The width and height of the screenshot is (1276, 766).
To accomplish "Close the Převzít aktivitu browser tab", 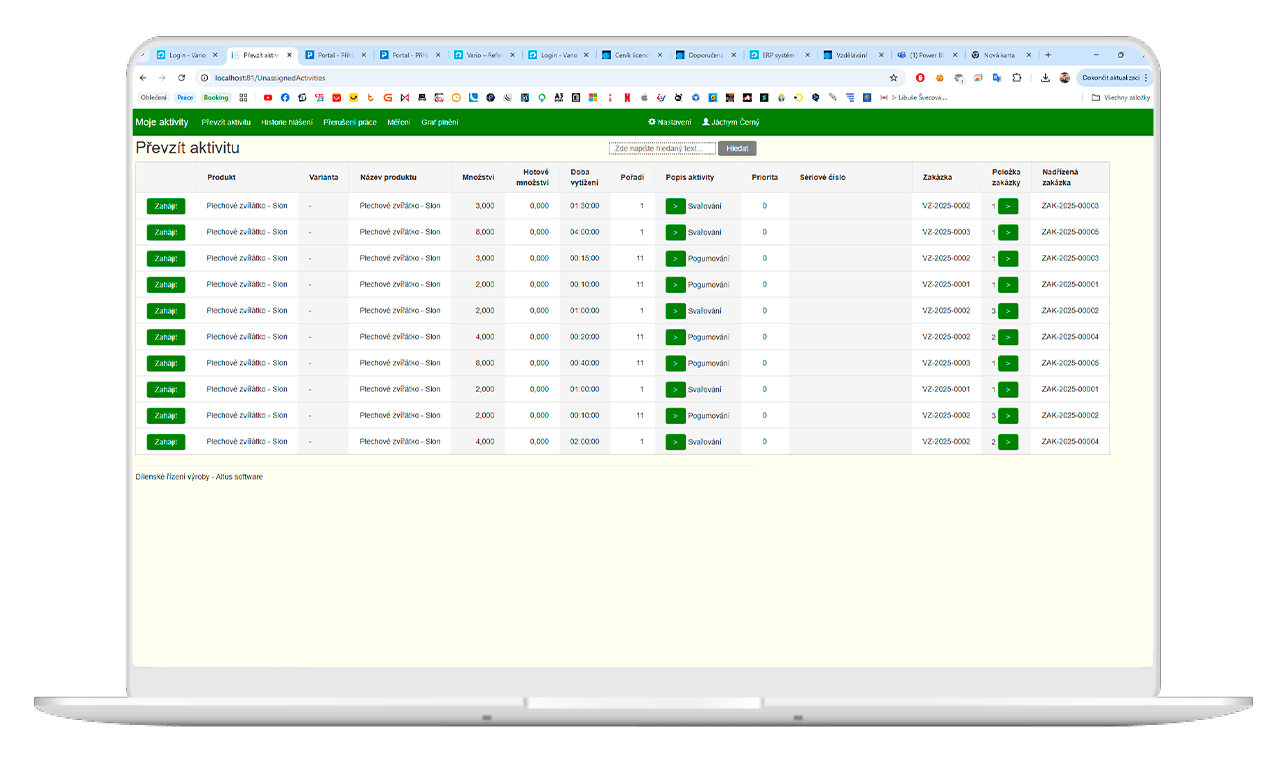I will (x=290, y=55).
